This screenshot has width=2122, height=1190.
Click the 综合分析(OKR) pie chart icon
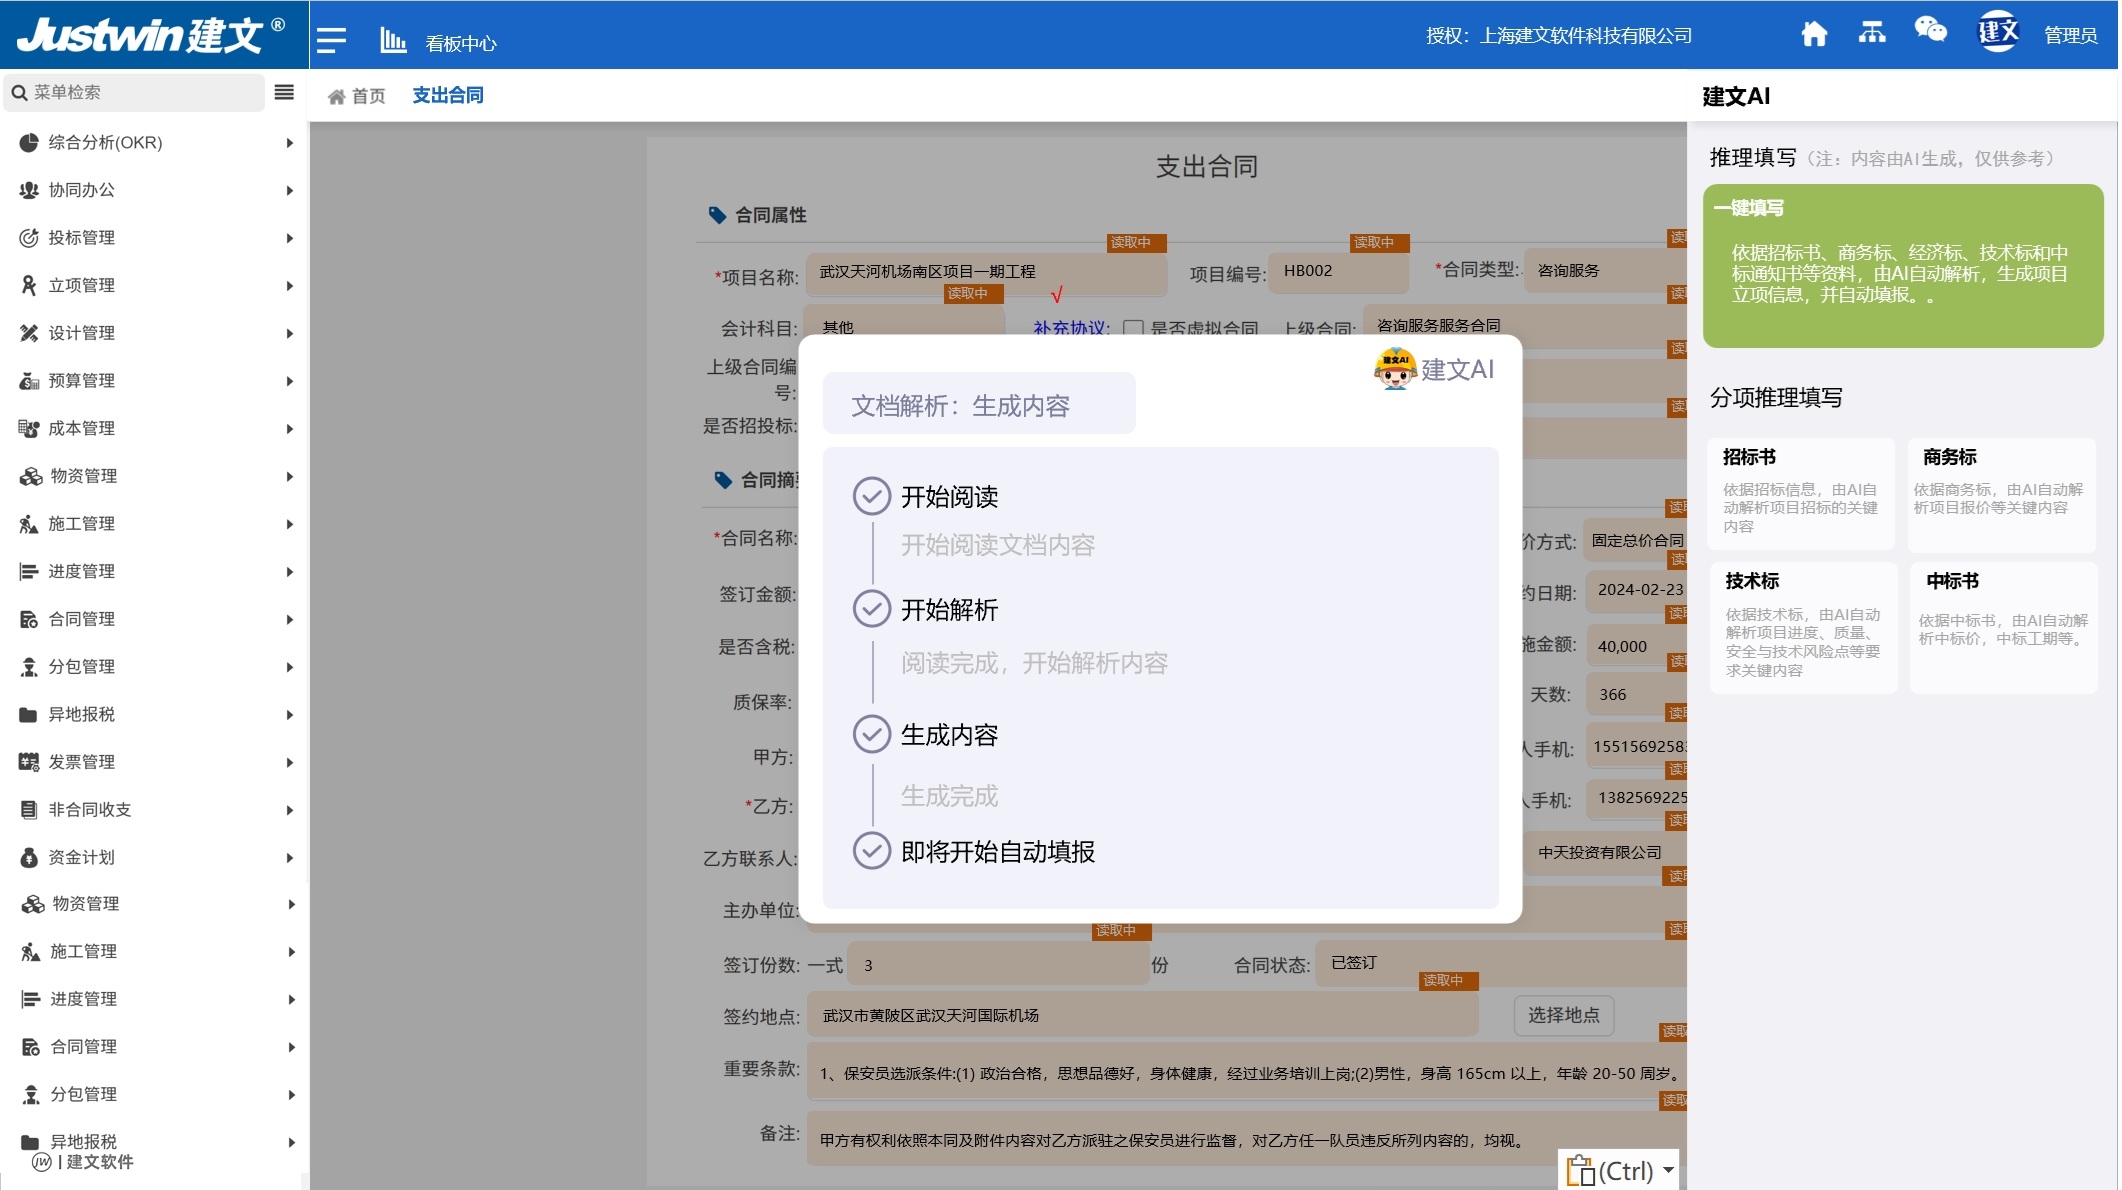coord(27,142)
